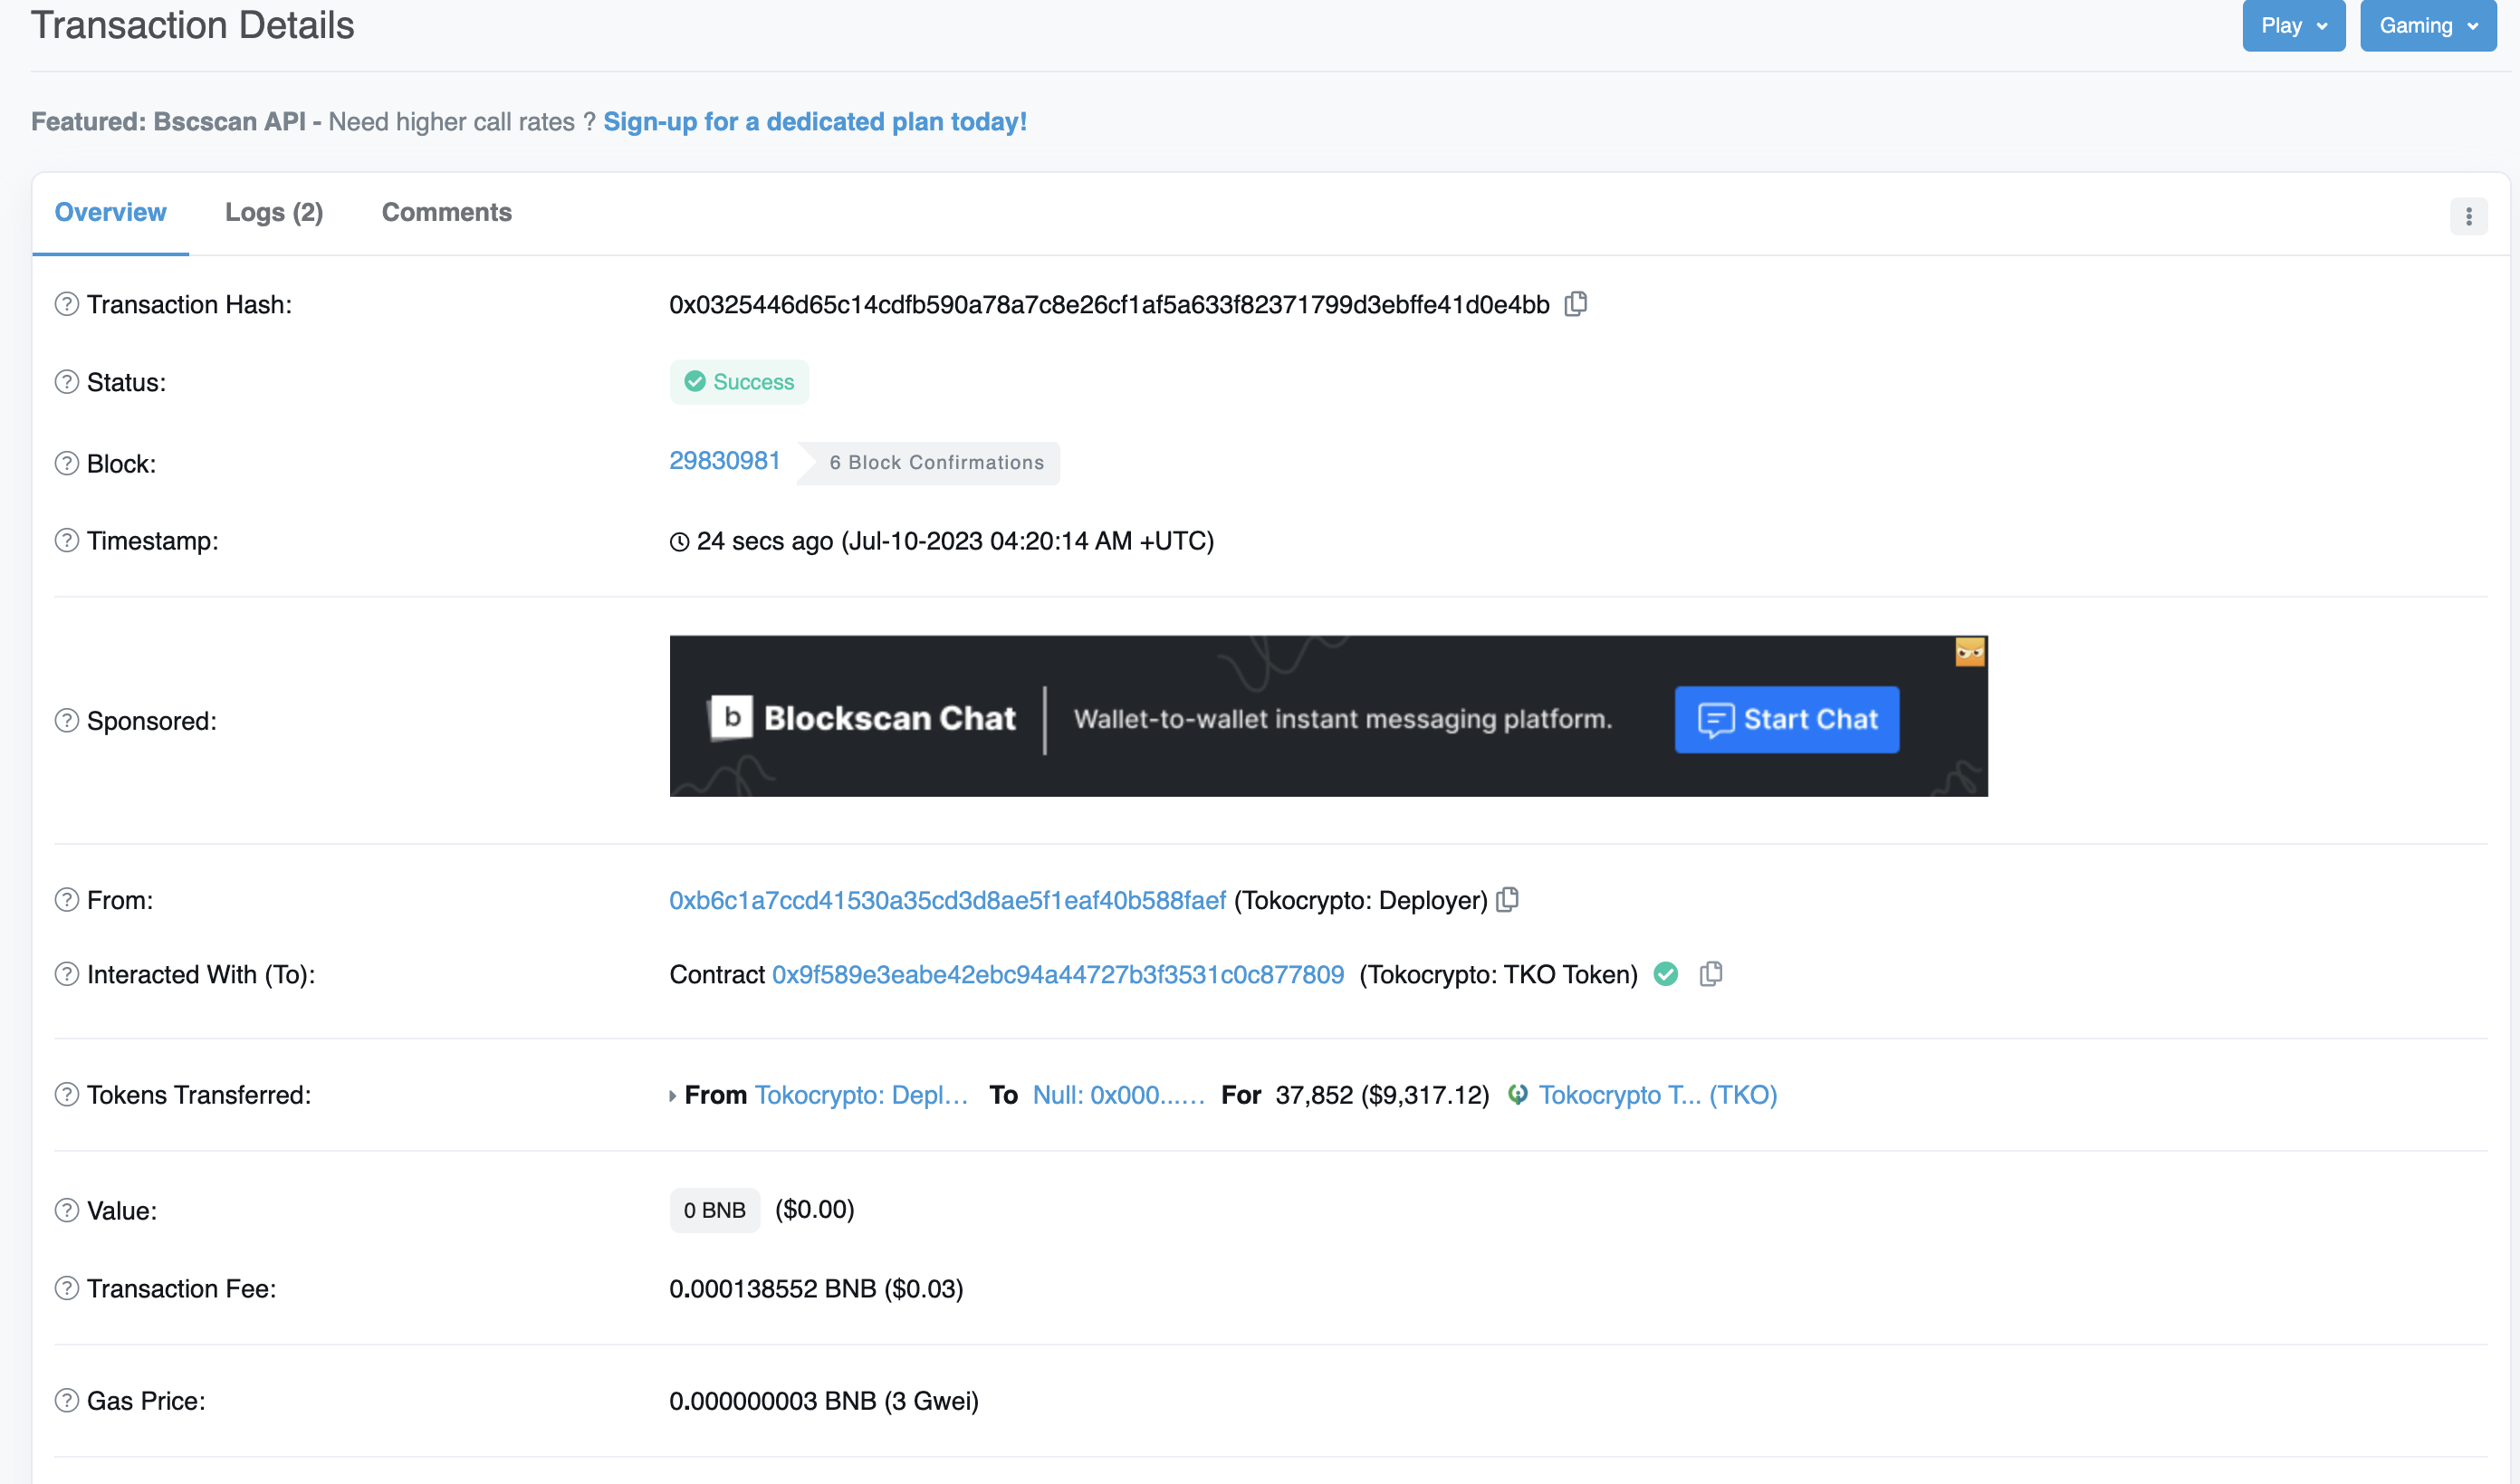Click help icon beside Block
Image resolution: width=2520 pixels, height=1484 pixels.
pos(67,463)
